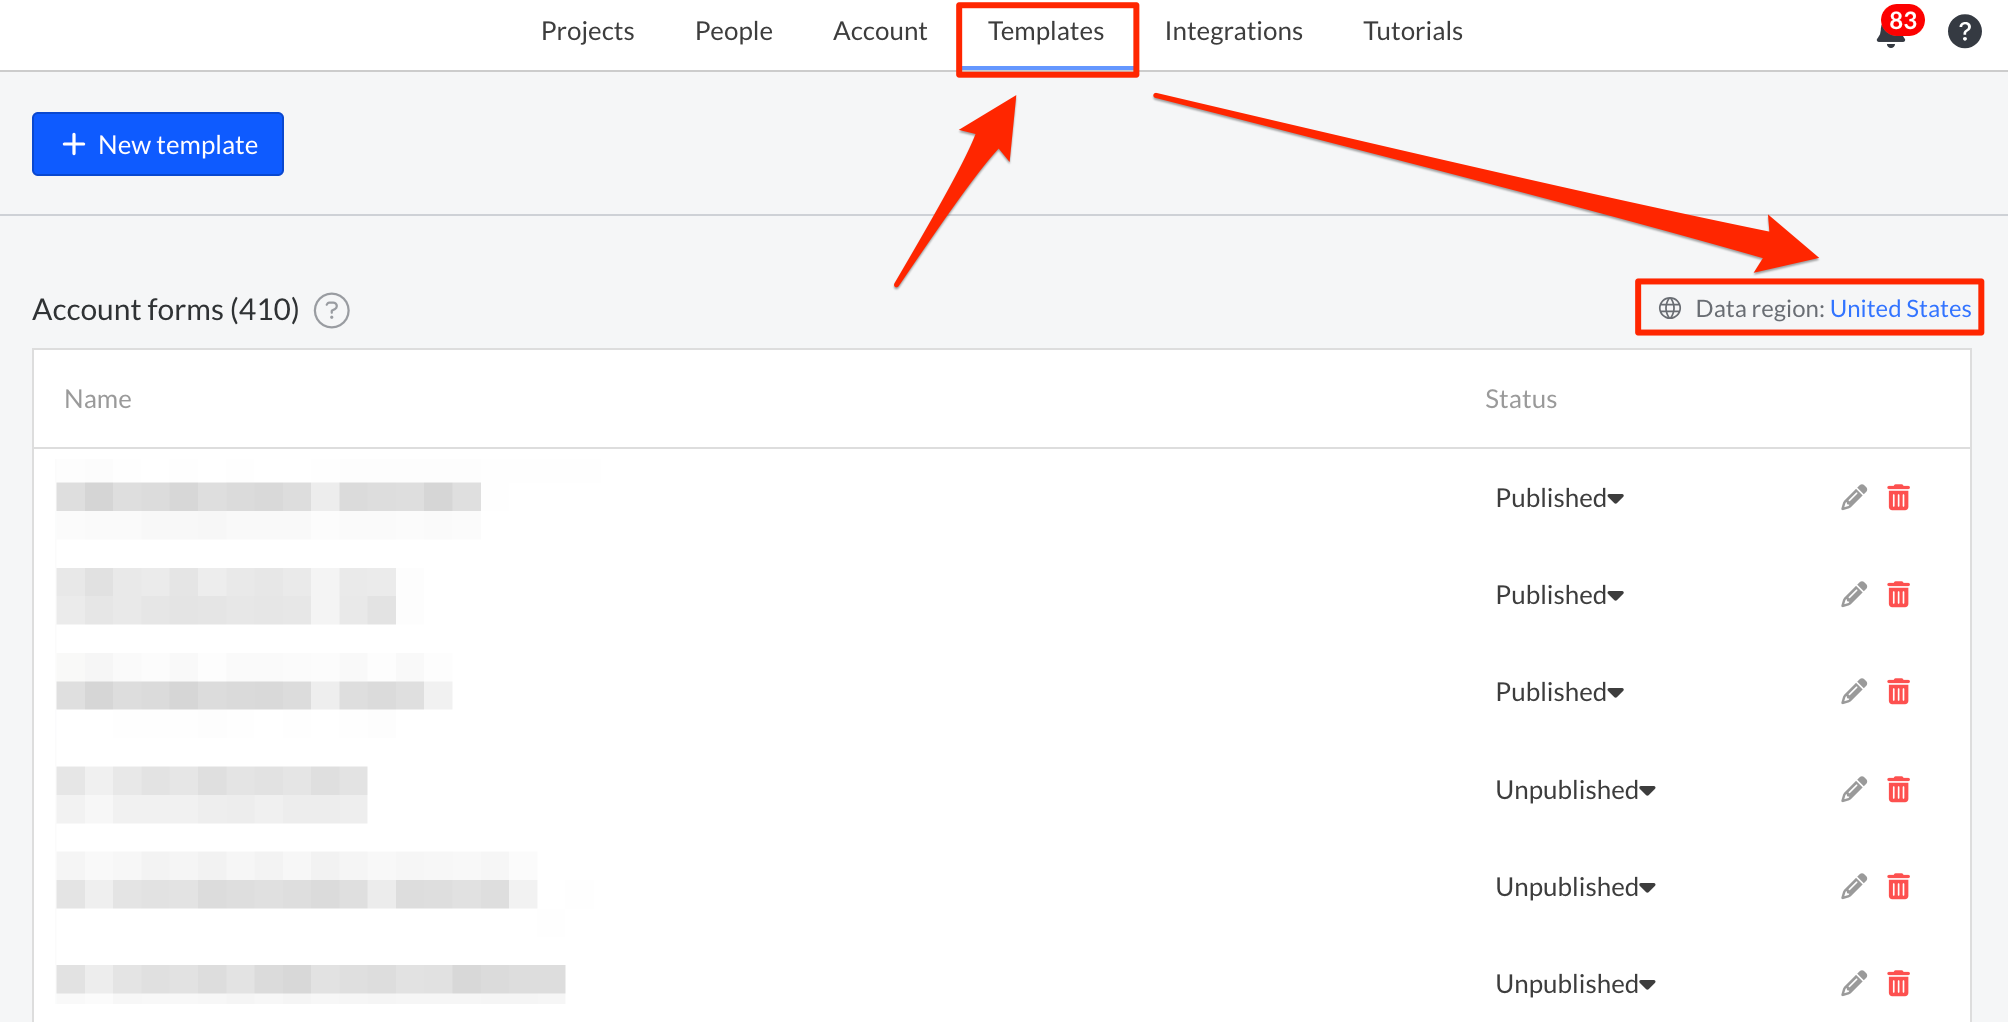2008x1022 pixels.
Task: Switch to the Projects tab
Action: click(587, 32)
